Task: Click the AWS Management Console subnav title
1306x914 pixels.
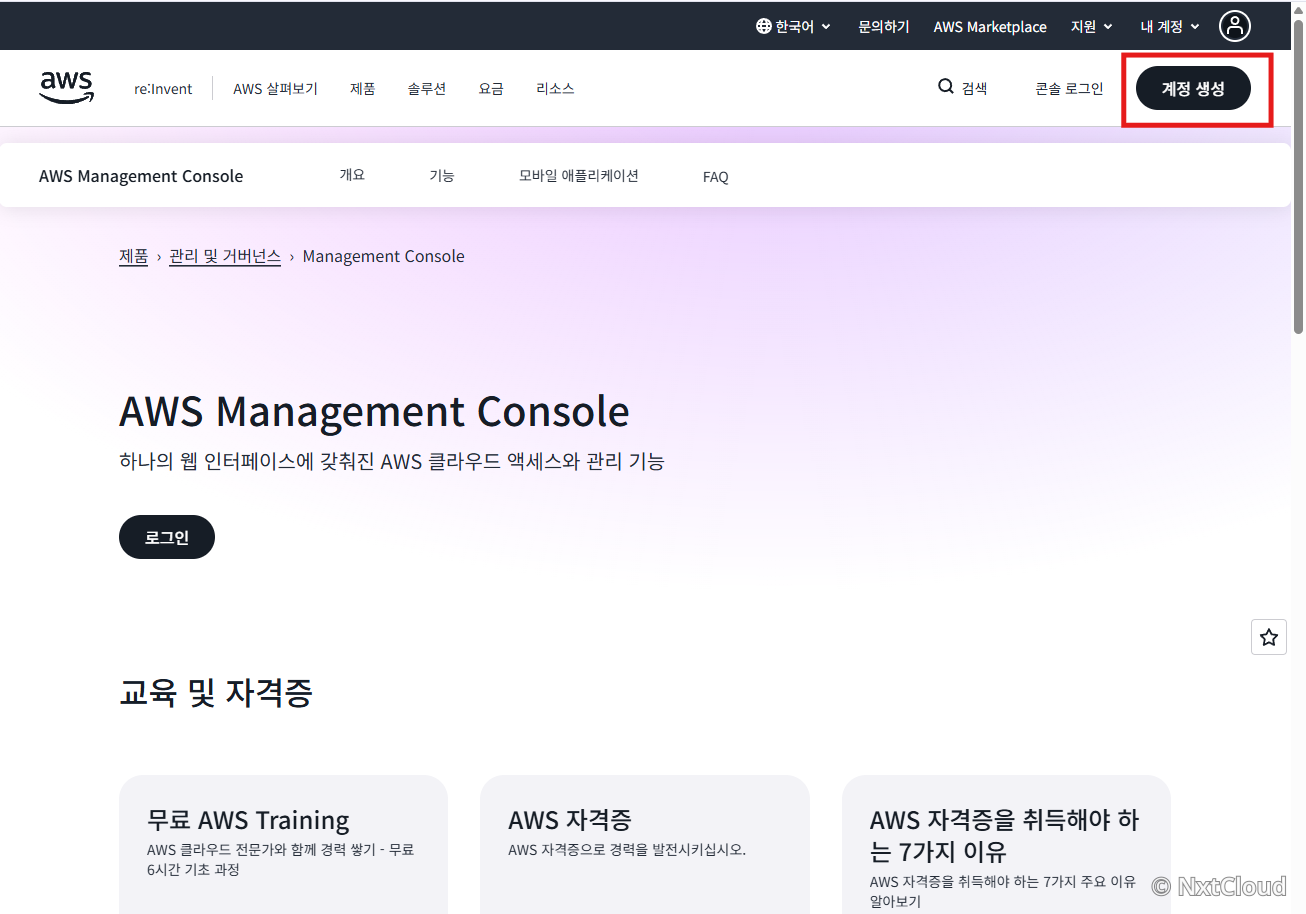Action: (x=141, y=176)
